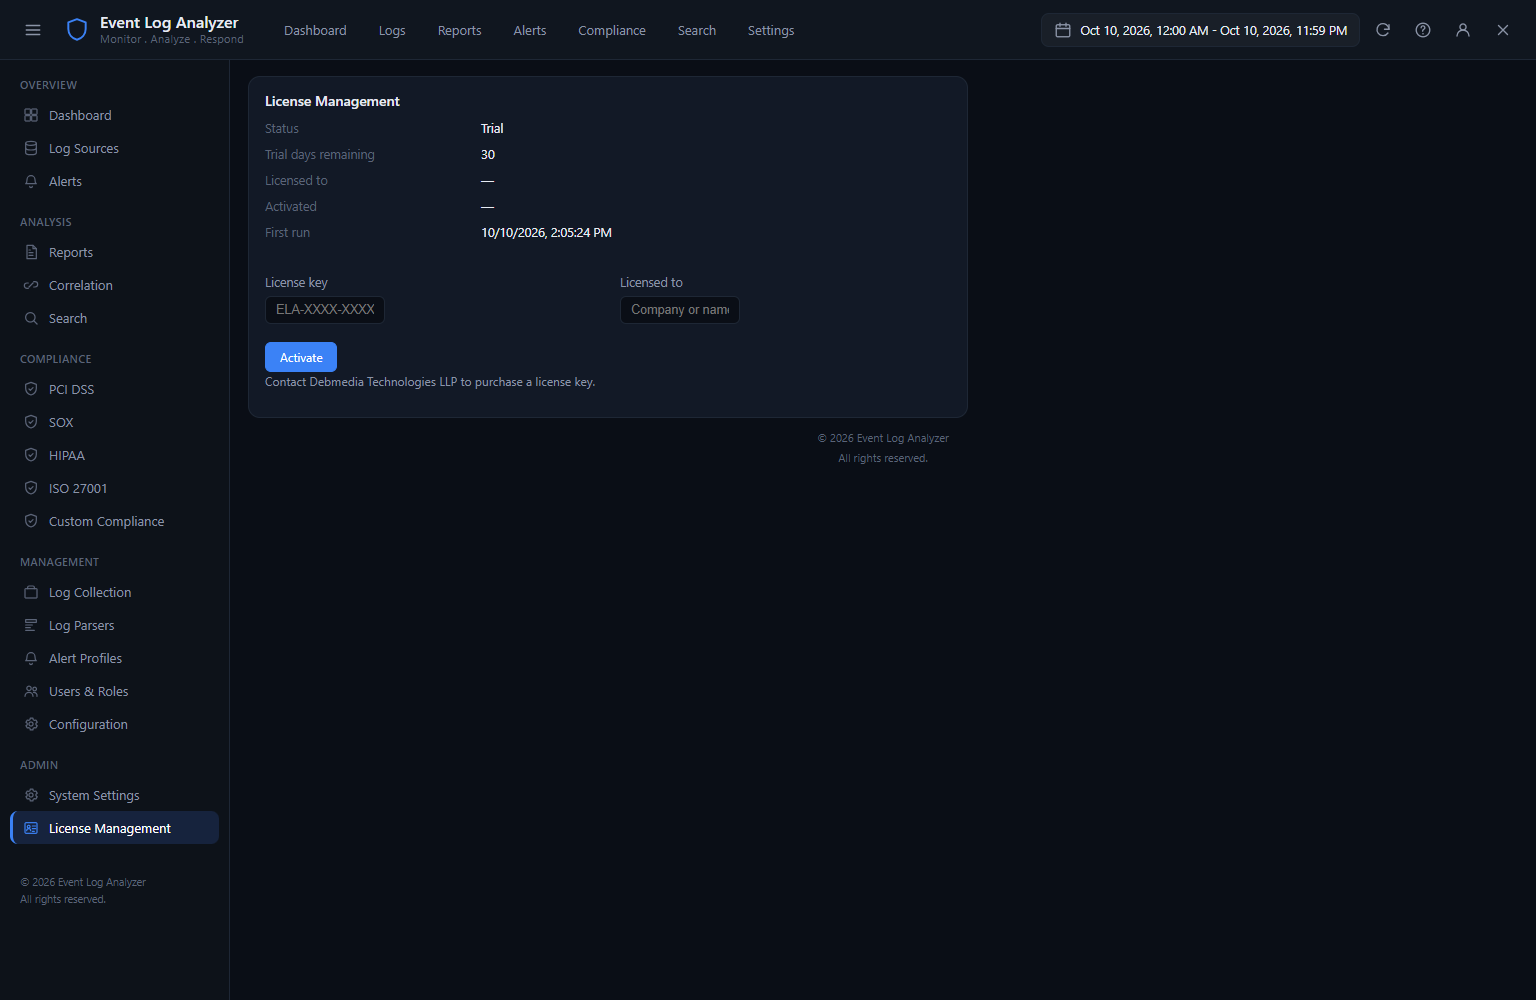
Task: Open Custom Compliance in sidebar
Action: [115, 521]
